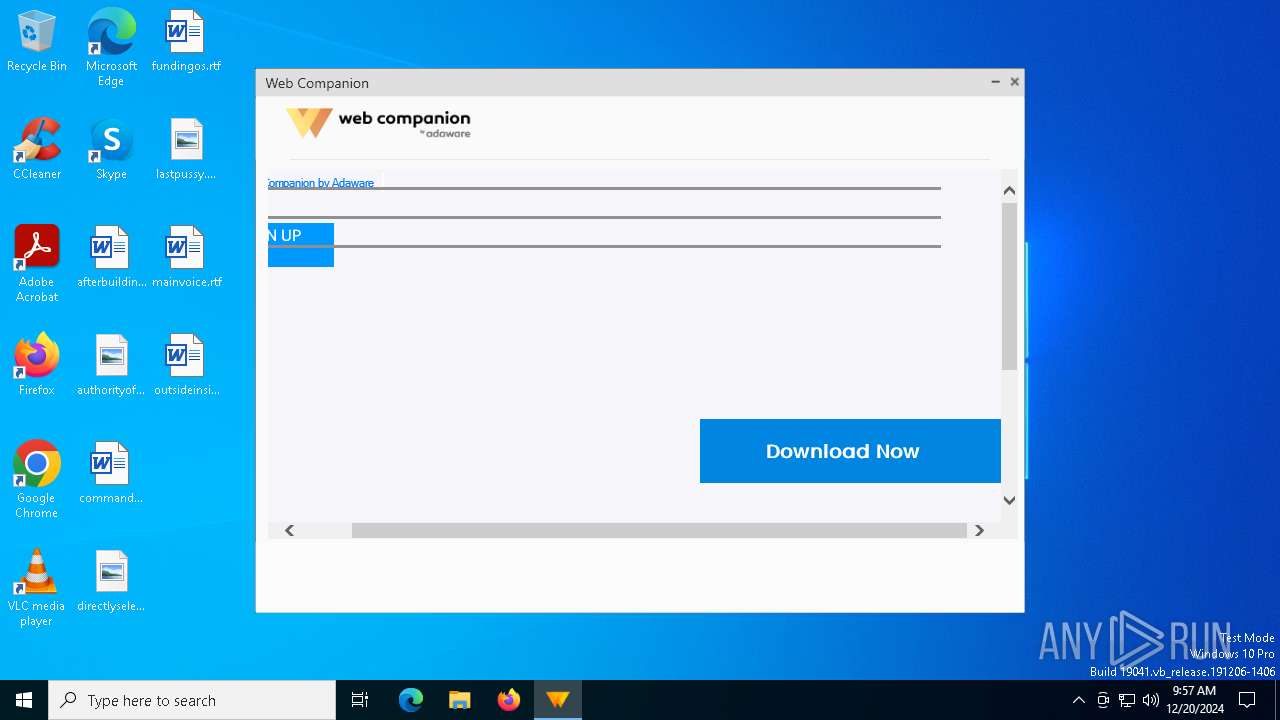1280x720 pixels.
Task: Click the taskbar search box
Action: click(x=192, y=700)
